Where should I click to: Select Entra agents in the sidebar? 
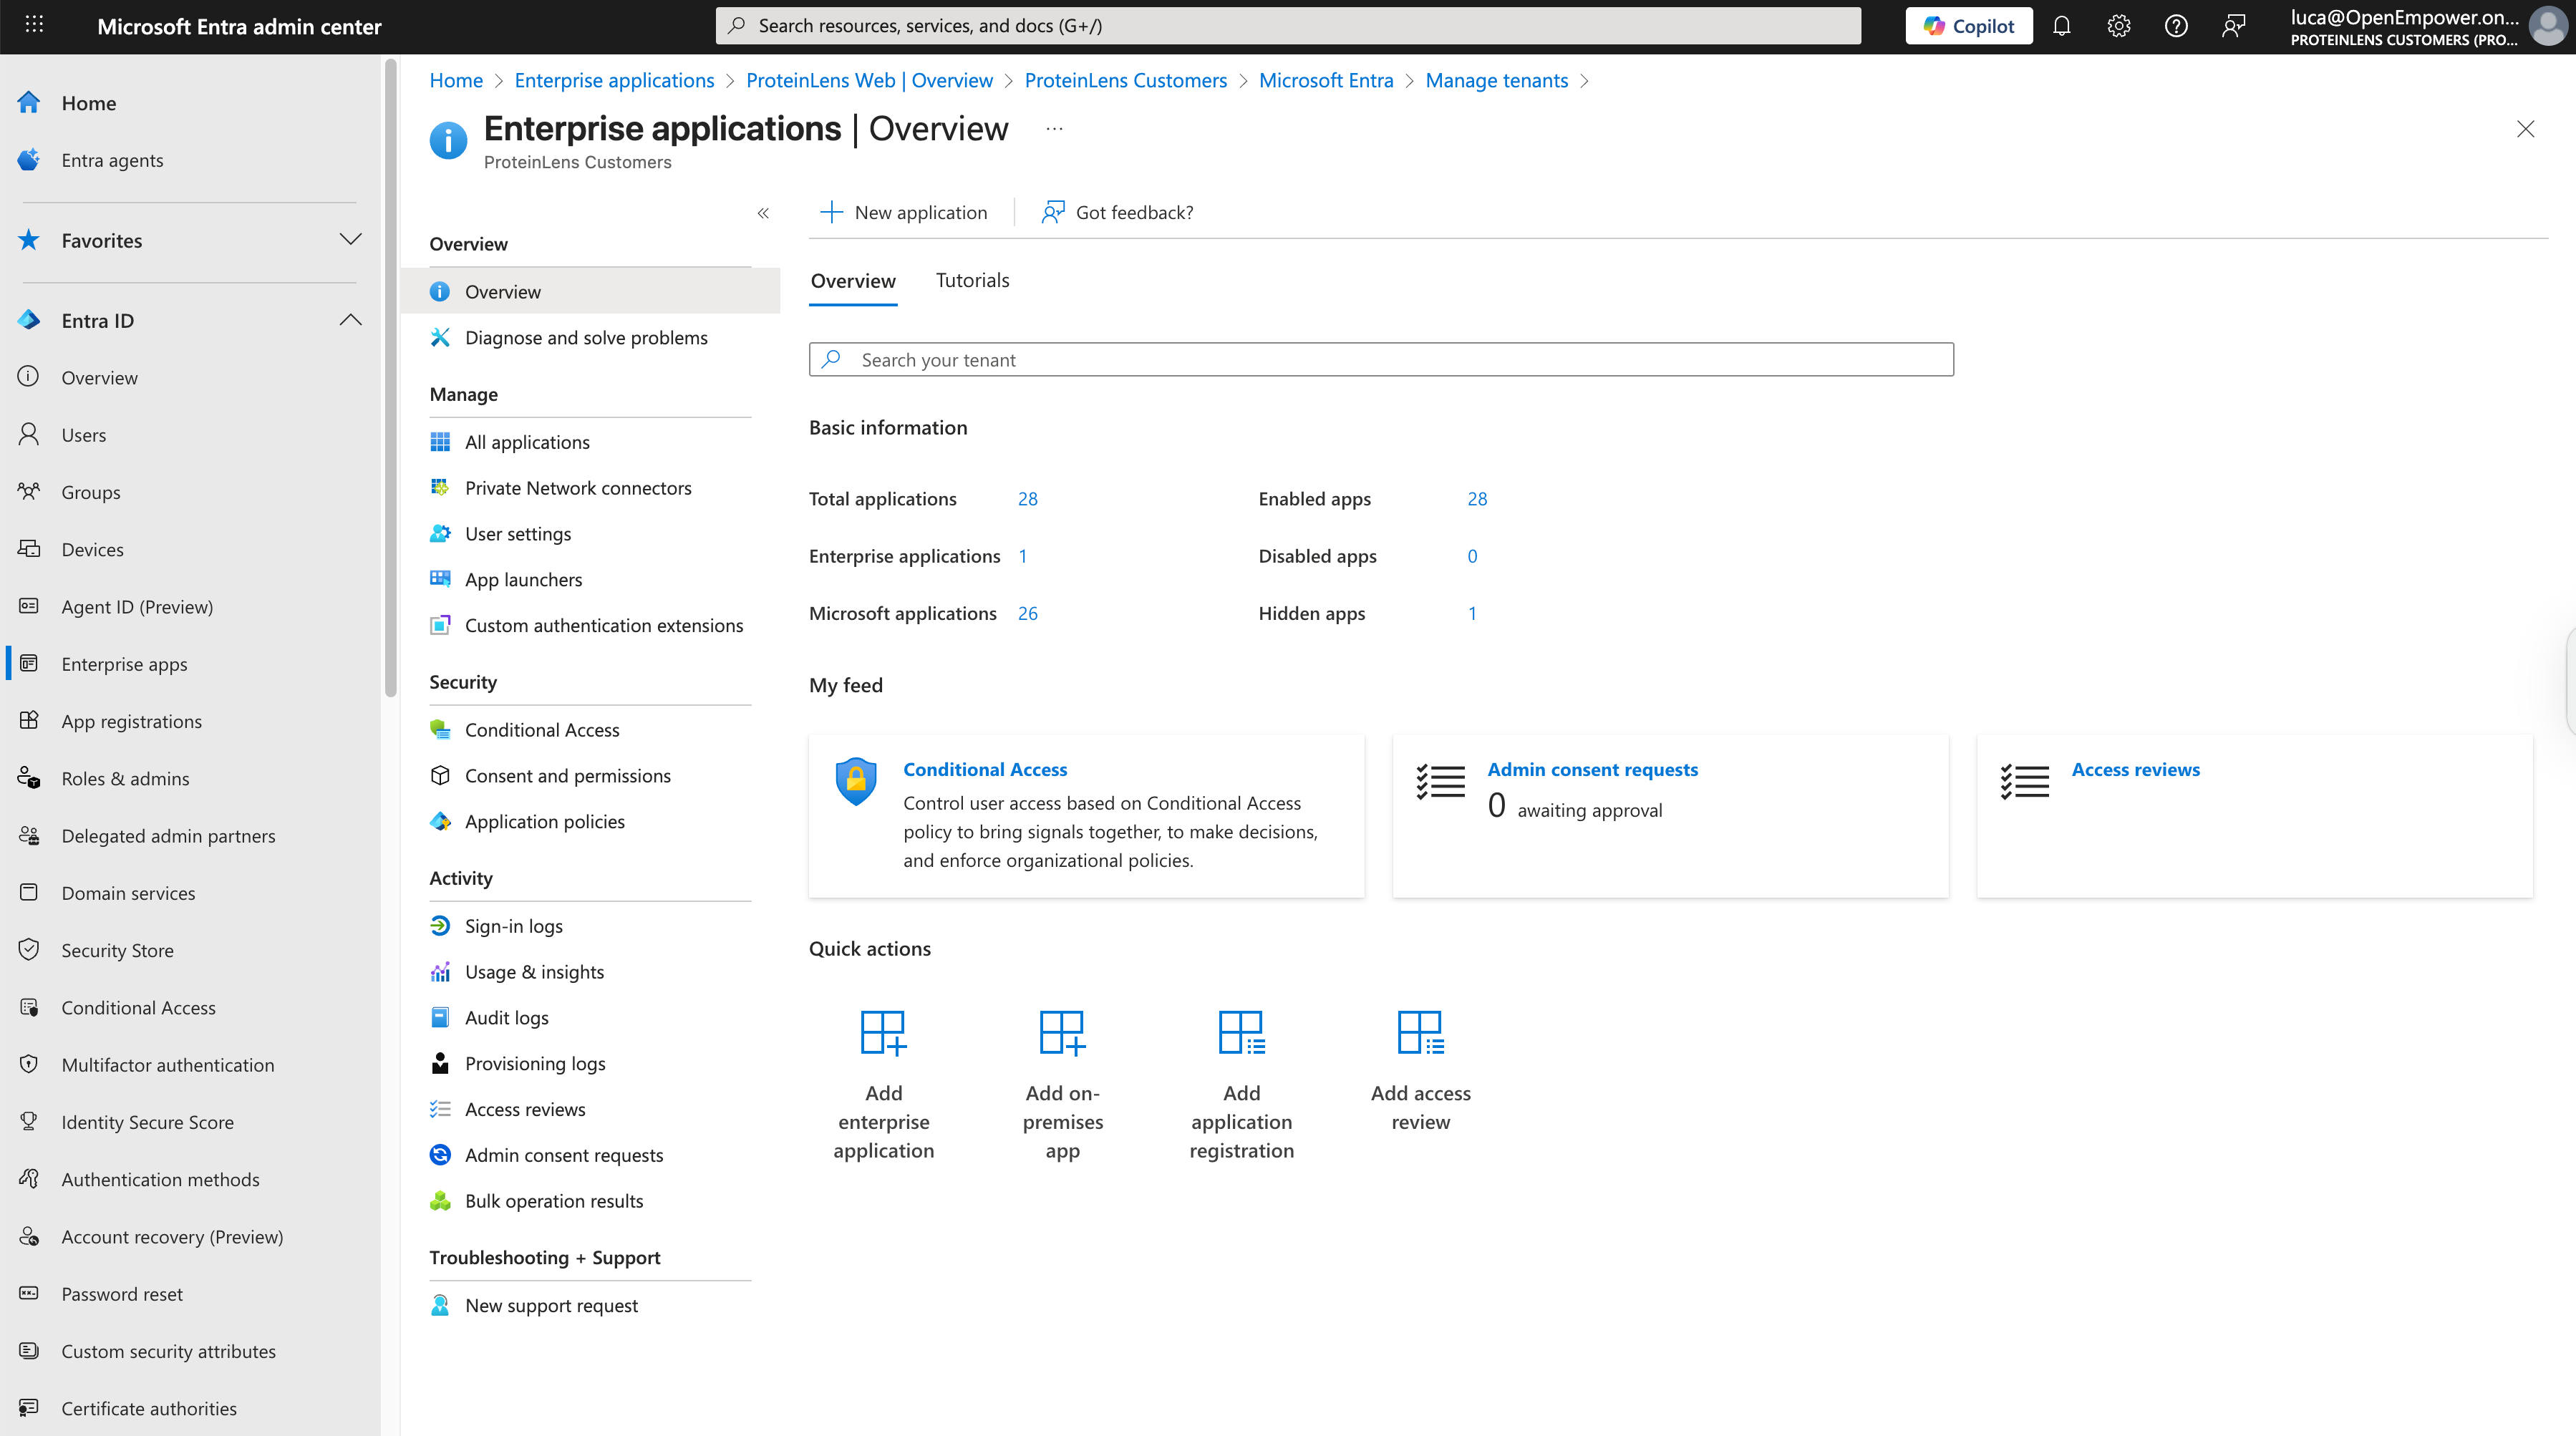[112, 159]
